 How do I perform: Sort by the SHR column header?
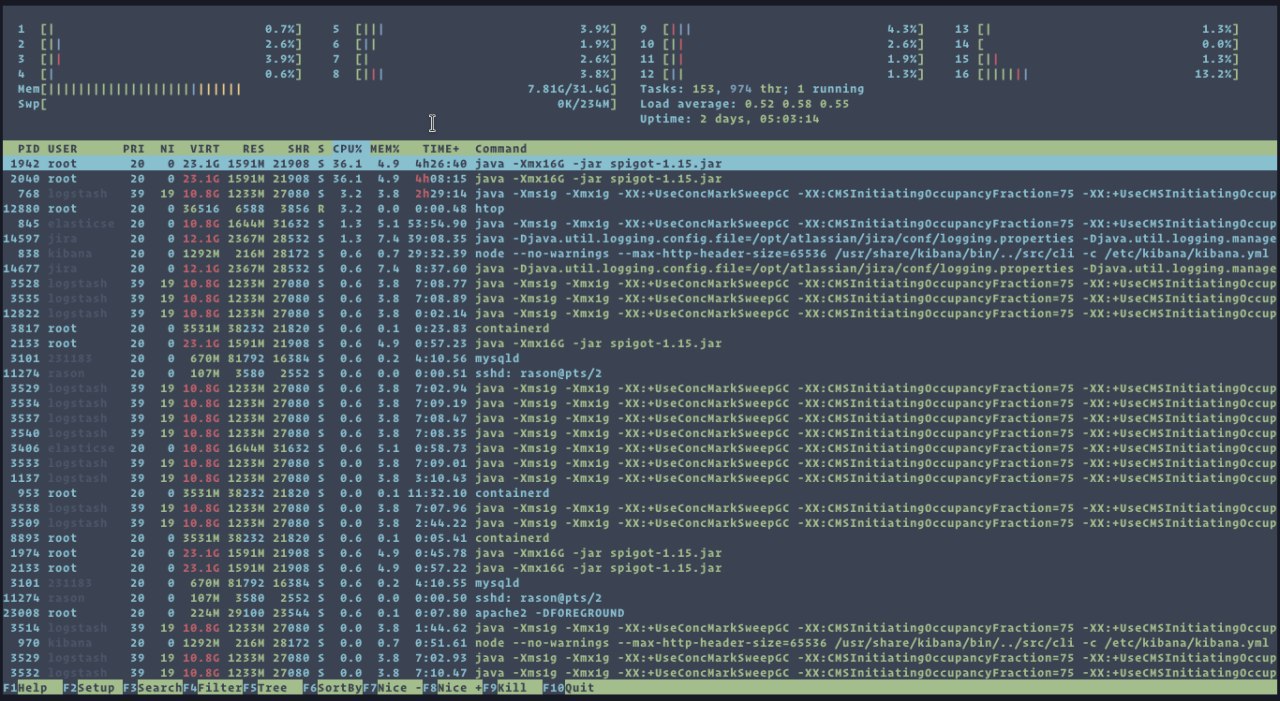(298, 148)
